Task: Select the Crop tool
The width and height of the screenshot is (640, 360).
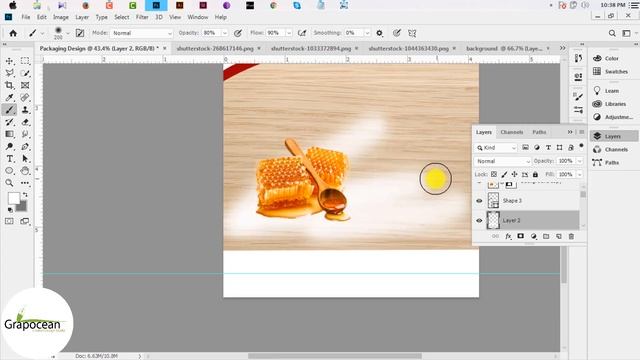Action: (x=9, y=85)
